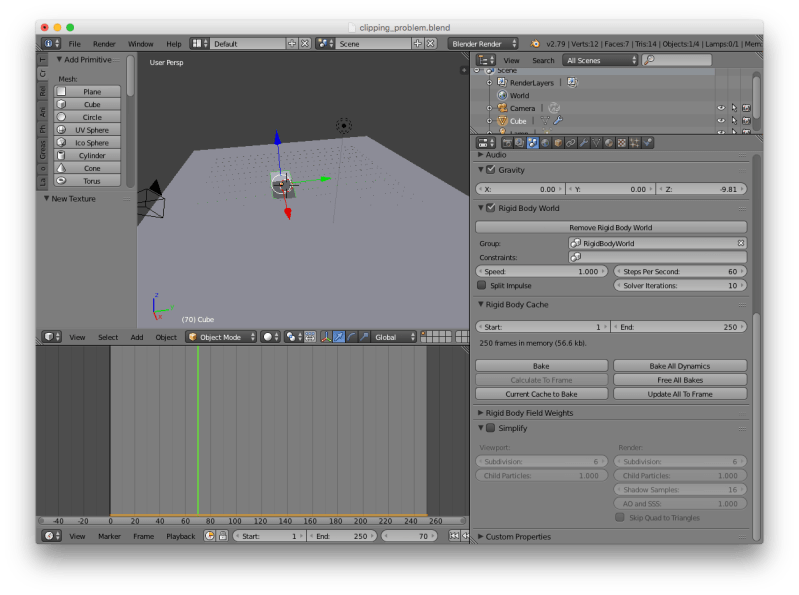The image size is (799, 595).
Task: Open the Modifiers properties tab (wrench icon)
Action: click(584, 143)
